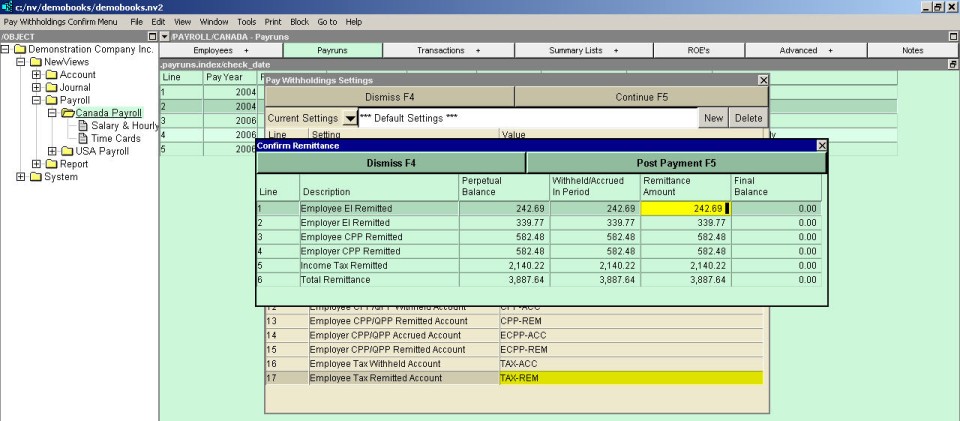Click the System folder icon
Viewport: 960px width, 421px height.
(x=35, y=178)
